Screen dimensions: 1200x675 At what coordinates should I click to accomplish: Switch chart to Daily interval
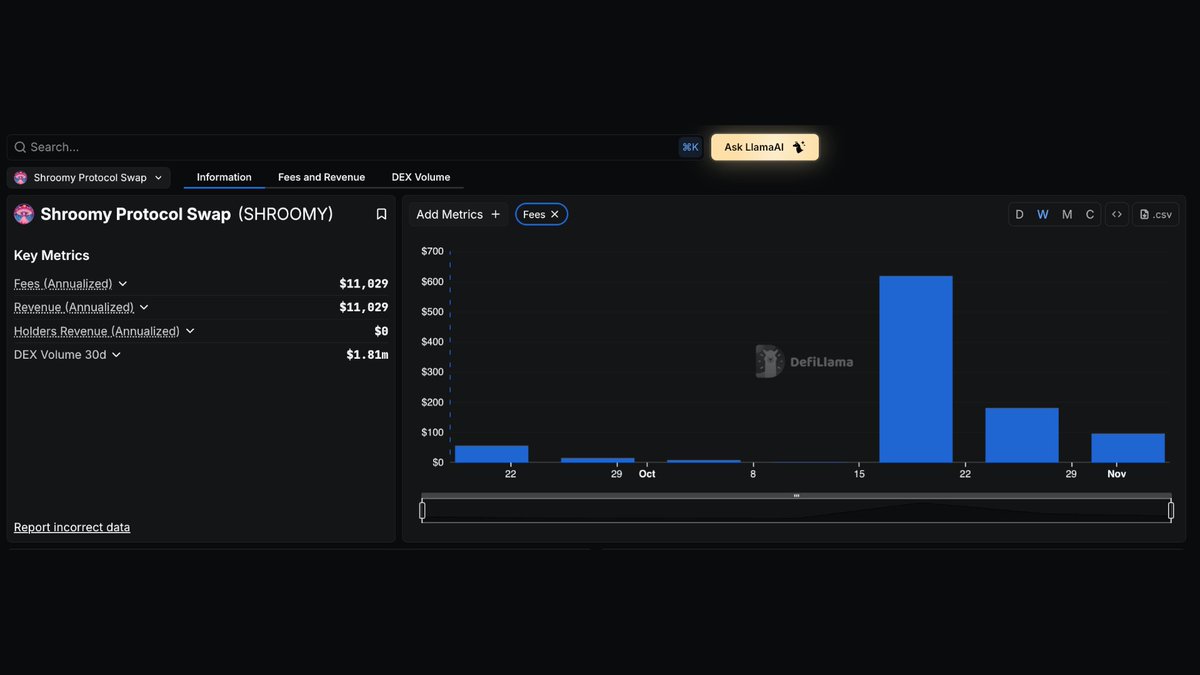point(1019,214)
